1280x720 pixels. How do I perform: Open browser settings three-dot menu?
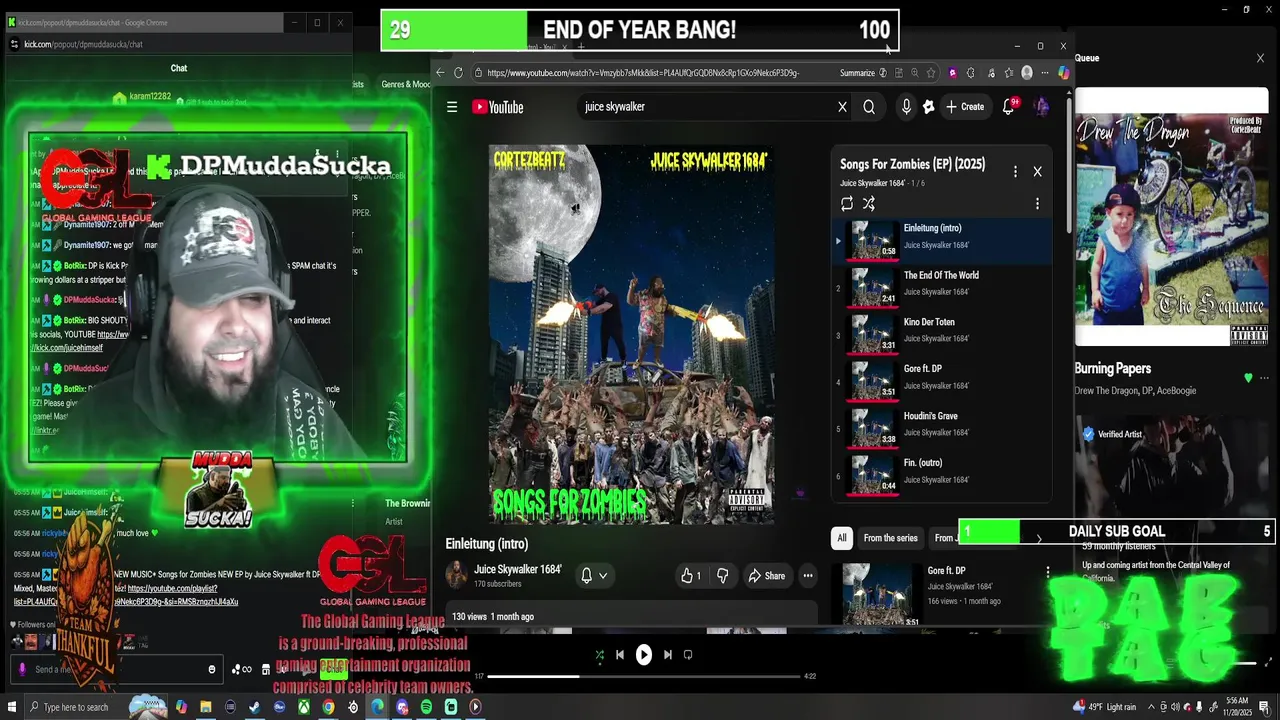pos(1045,73)
